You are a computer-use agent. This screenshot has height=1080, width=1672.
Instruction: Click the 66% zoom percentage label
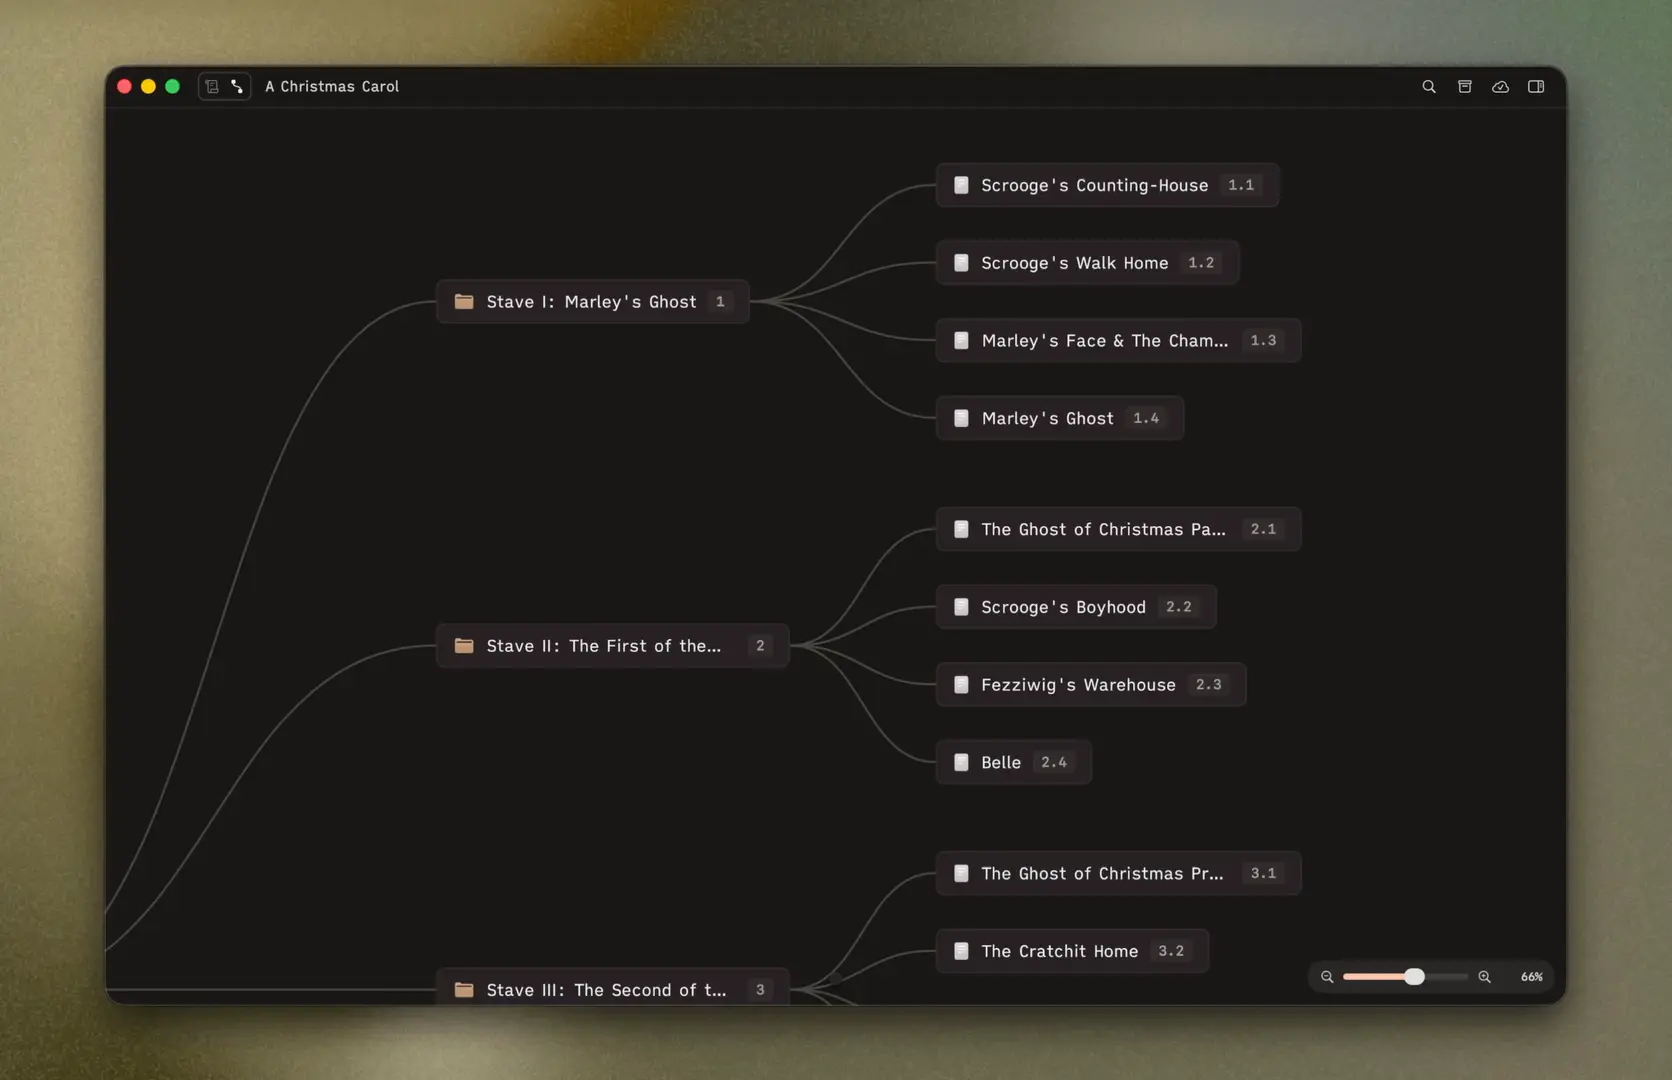click(x=1531, y=977)
